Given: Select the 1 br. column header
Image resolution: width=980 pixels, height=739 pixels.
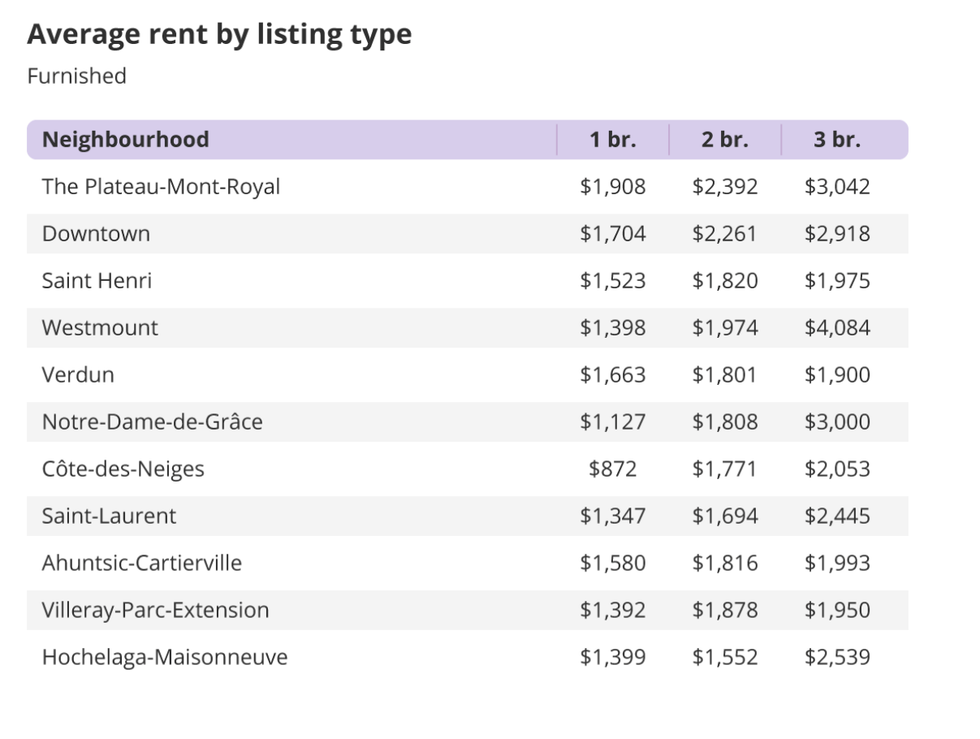Looking at the screenshot, I should pos(612,140).
